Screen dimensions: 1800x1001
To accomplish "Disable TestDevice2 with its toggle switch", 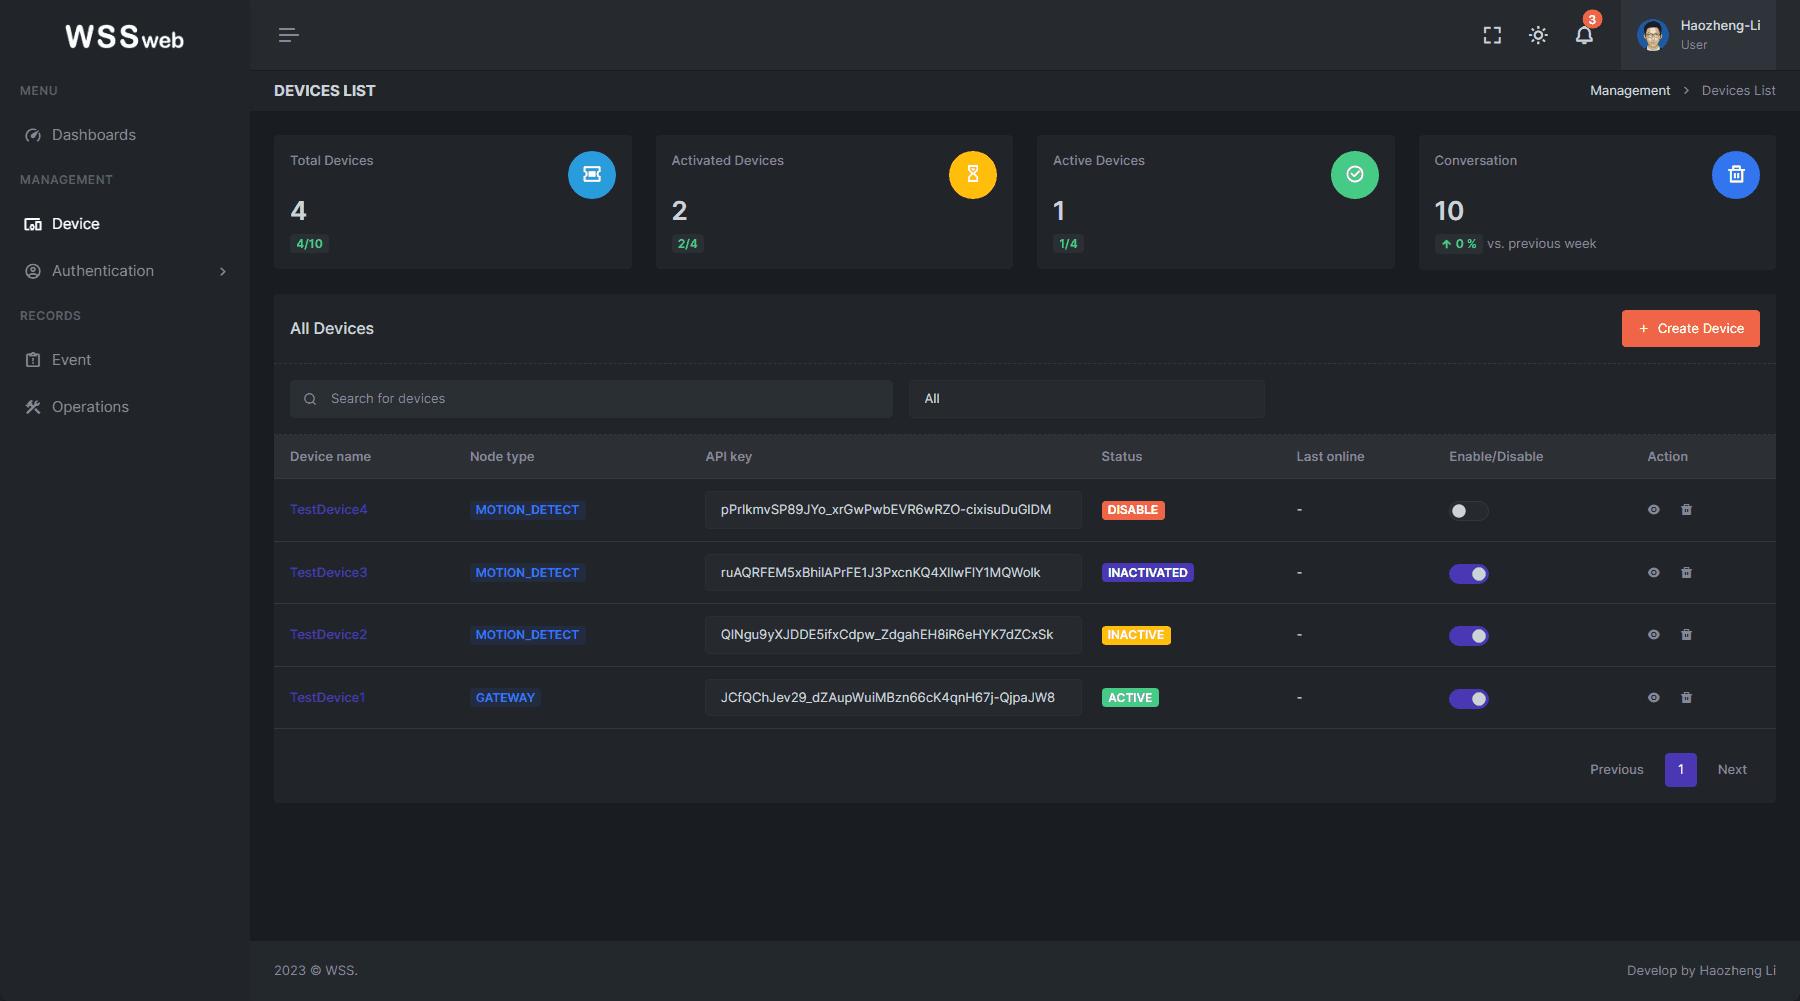I will coord(1469,636).
